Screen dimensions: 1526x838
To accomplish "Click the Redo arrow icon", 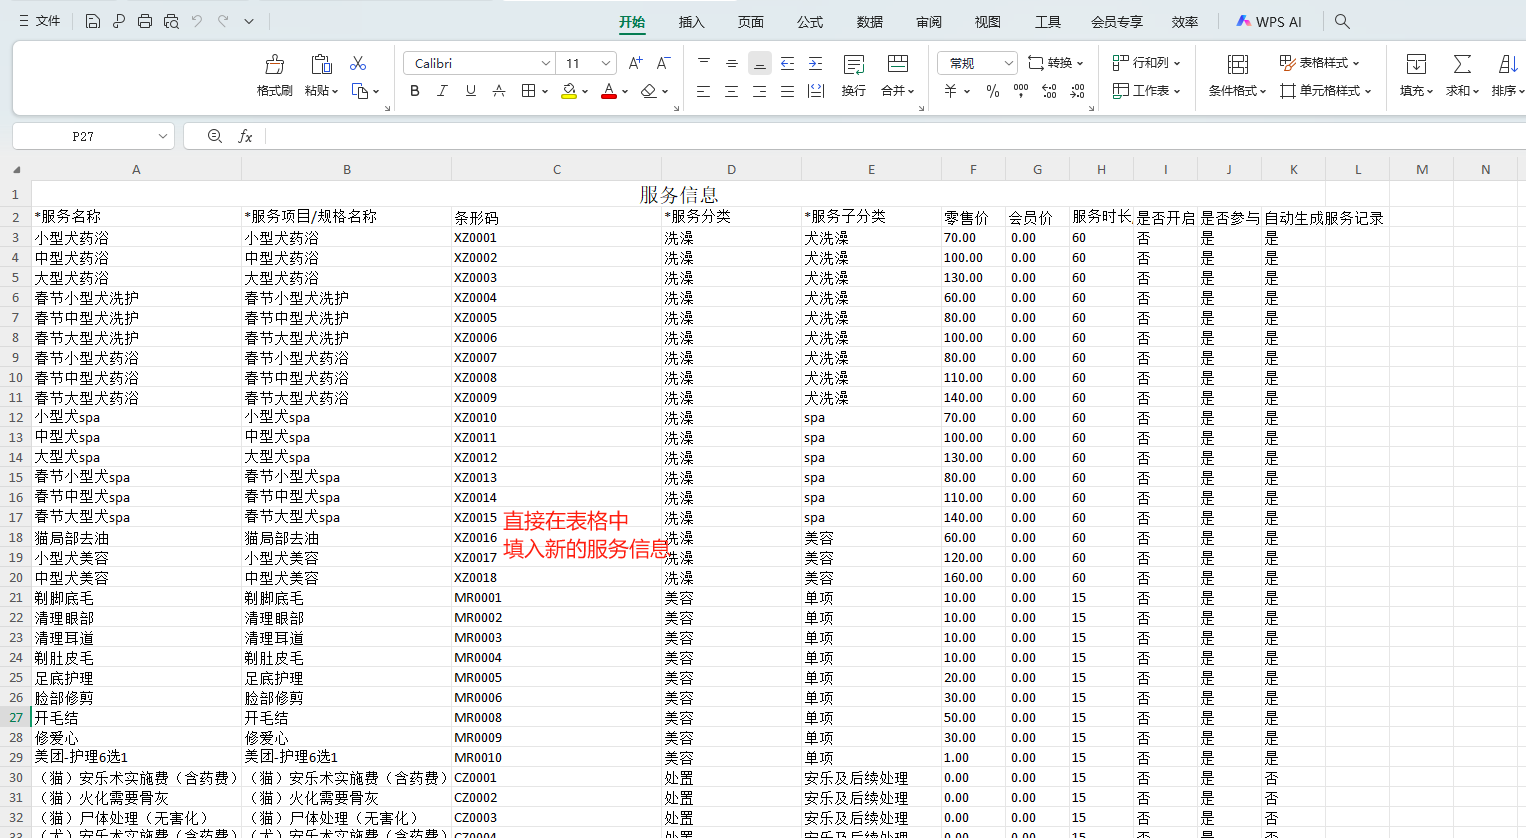I will (x=223, y=21).
